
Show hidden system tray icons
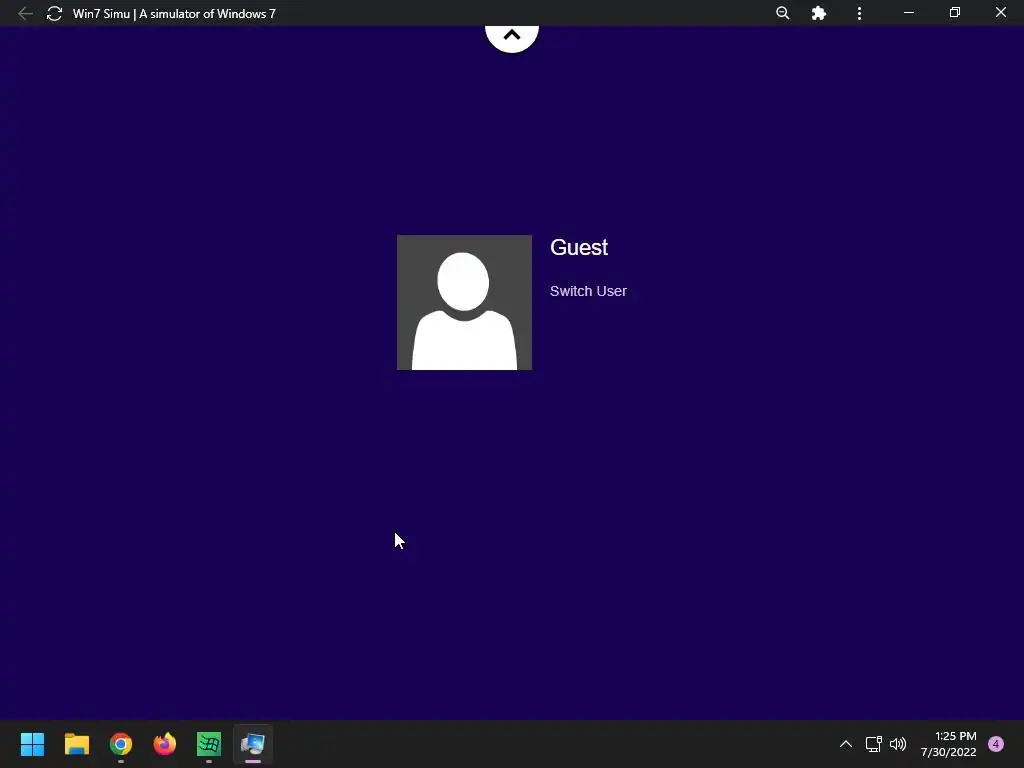846,744
